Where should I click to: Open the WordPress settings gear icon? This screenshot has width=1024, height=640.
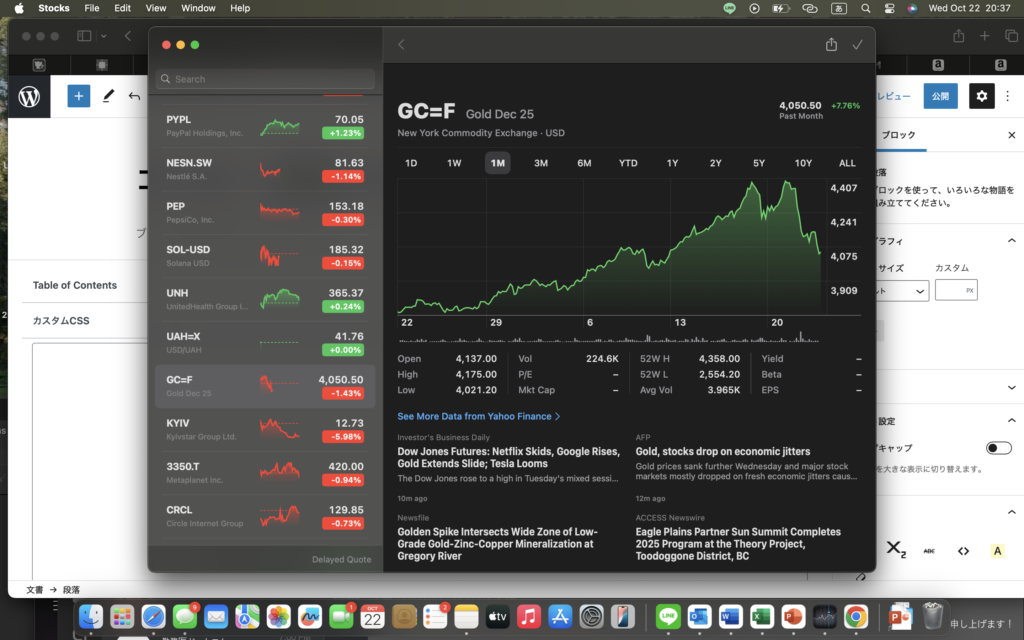982,96
